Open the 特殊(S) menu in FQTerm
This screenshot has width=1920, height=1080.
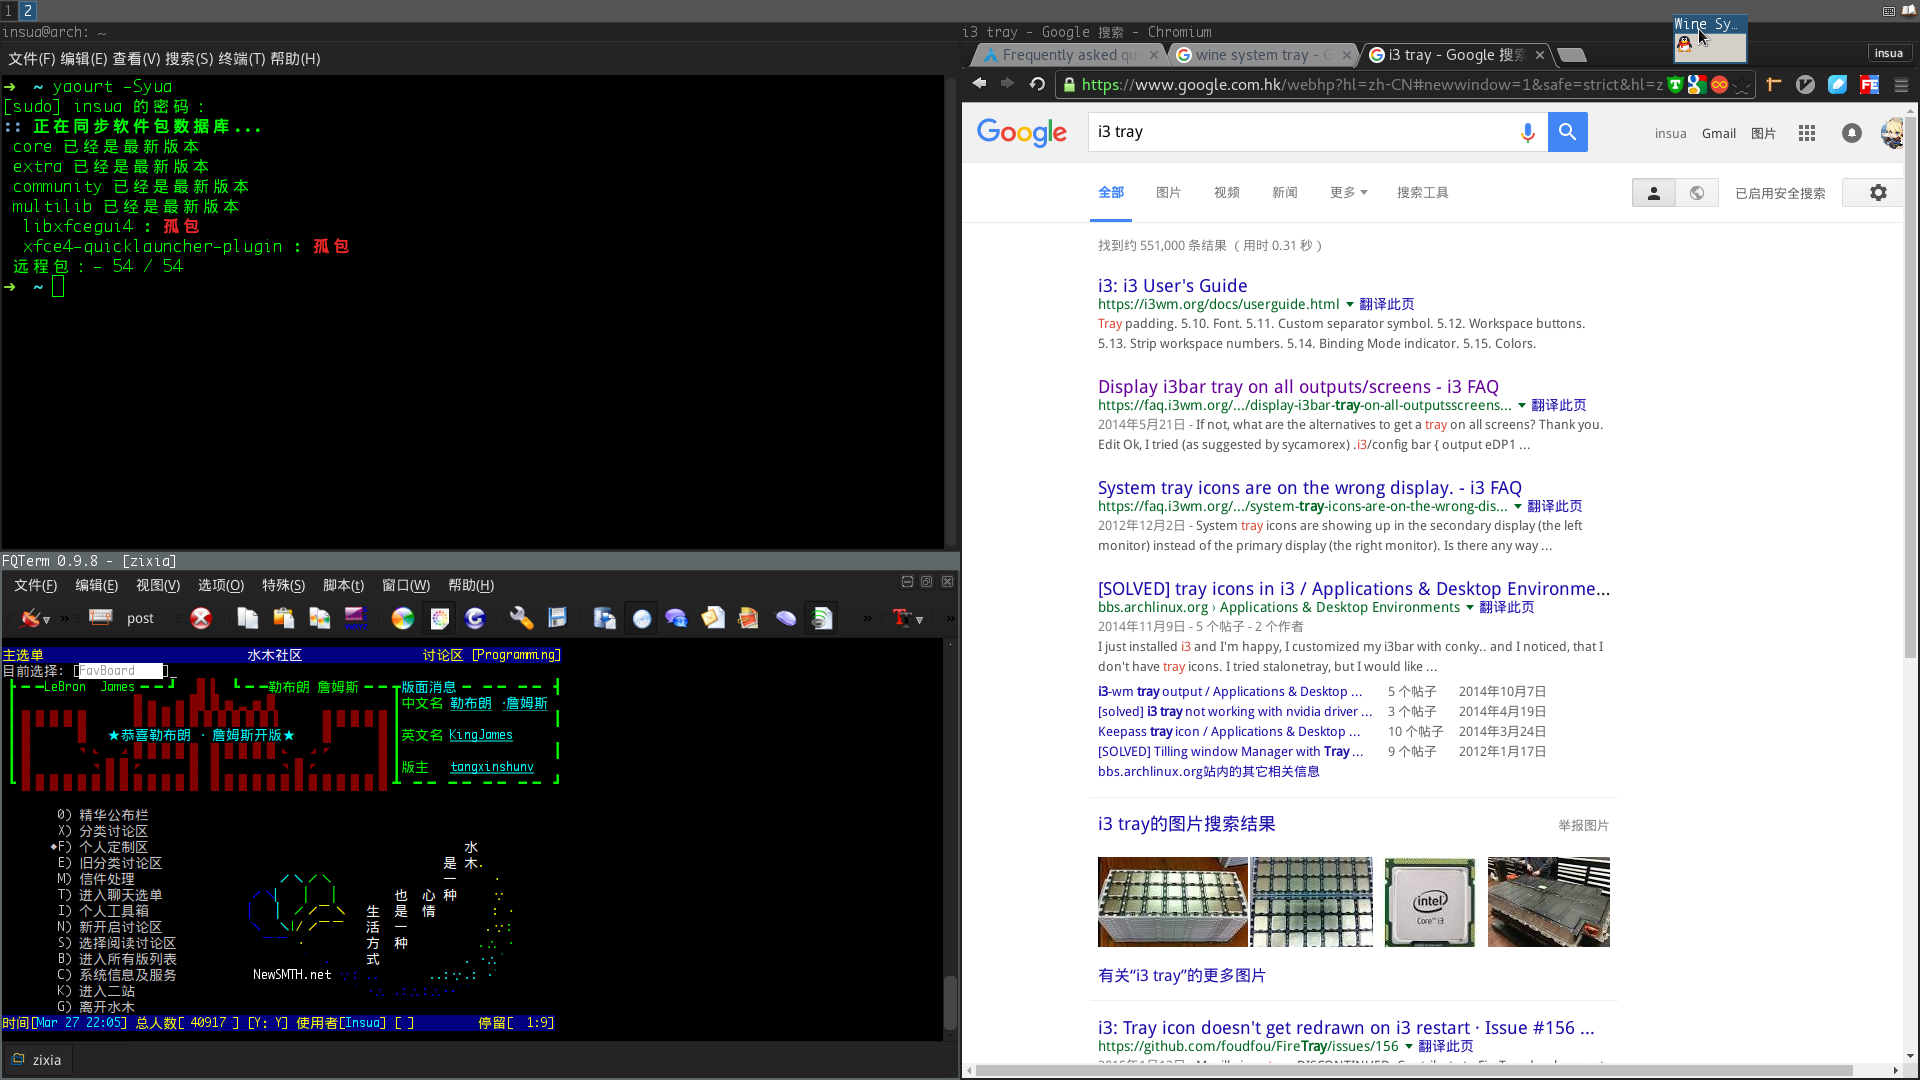[283, 586]
